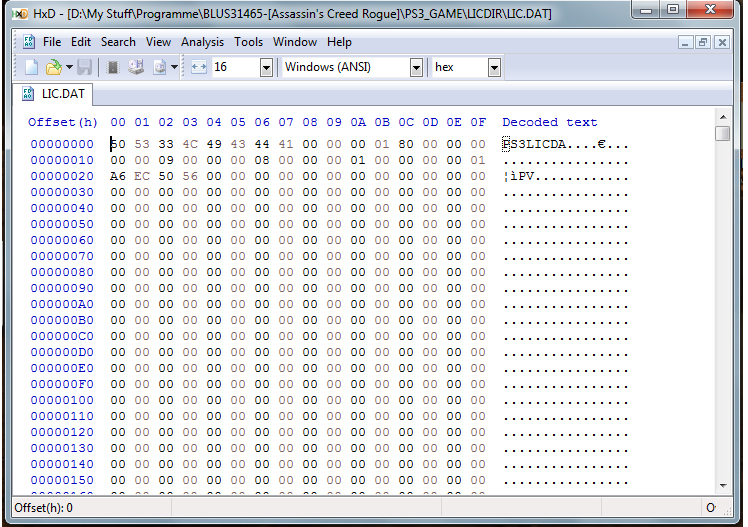Screen dimensions: 748x527
Task: Open the hex offset base dropdown
Action: click(x=494, y=67)
